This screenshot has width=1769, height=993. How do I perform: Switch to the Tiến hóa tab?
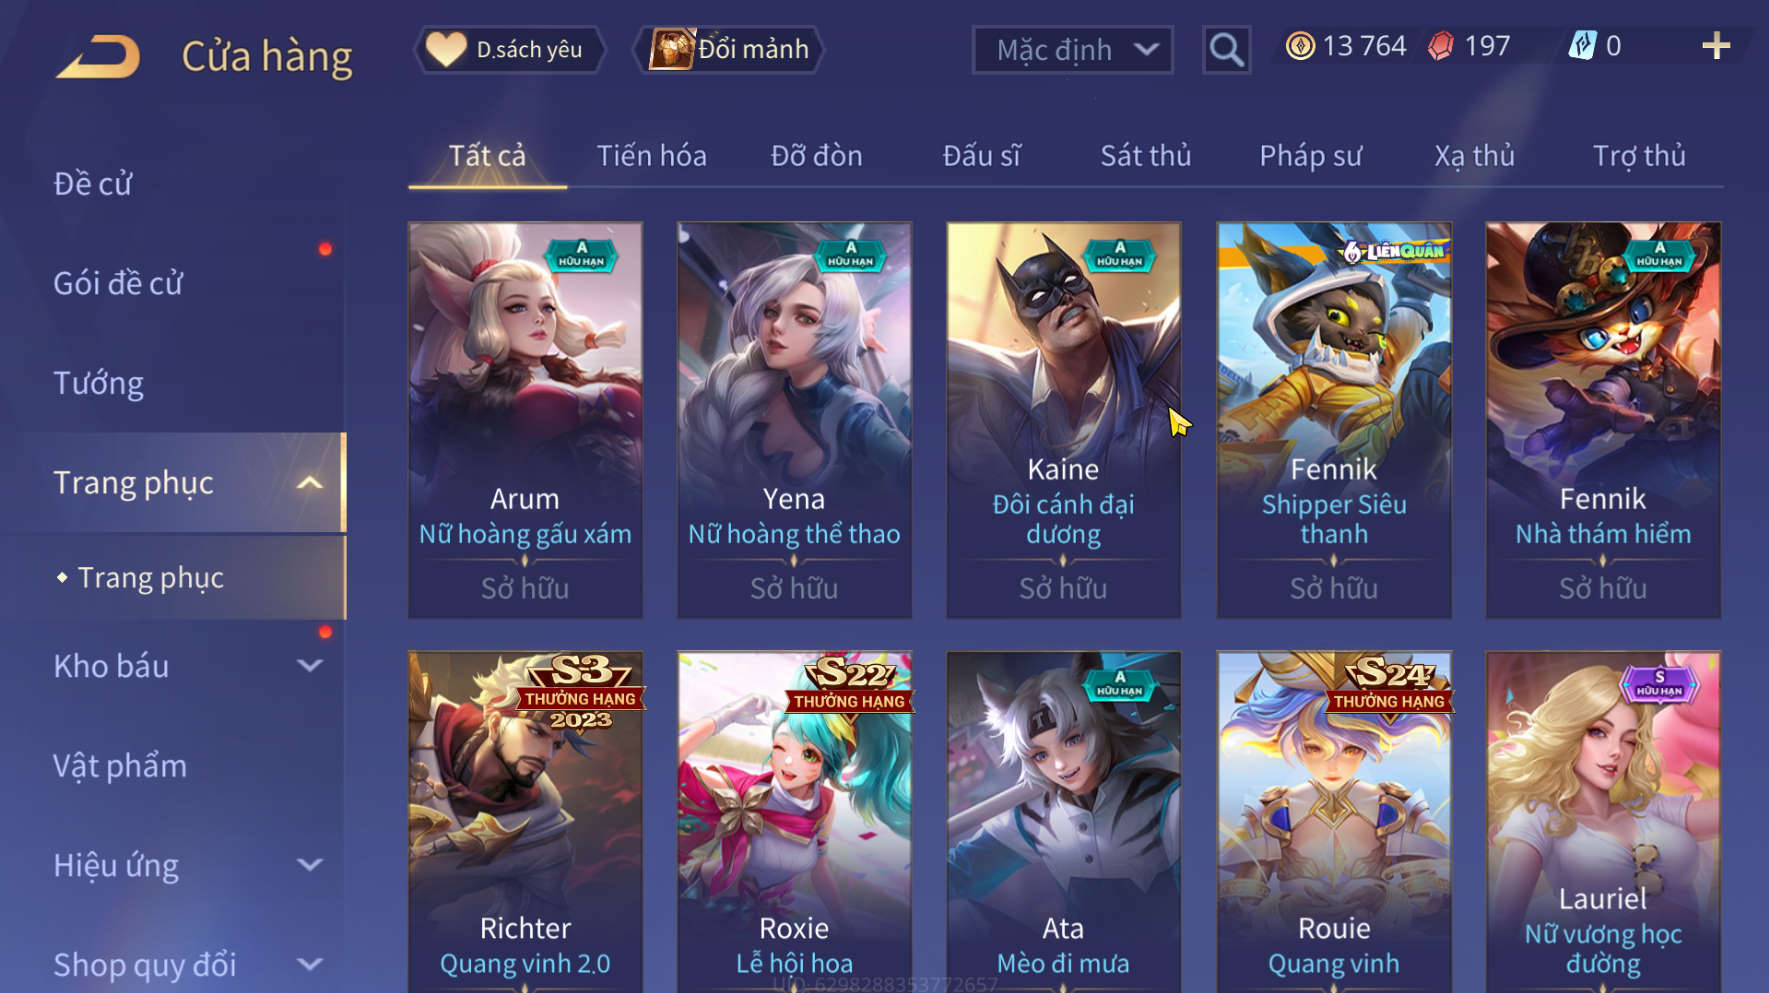(x=651, y=156)
